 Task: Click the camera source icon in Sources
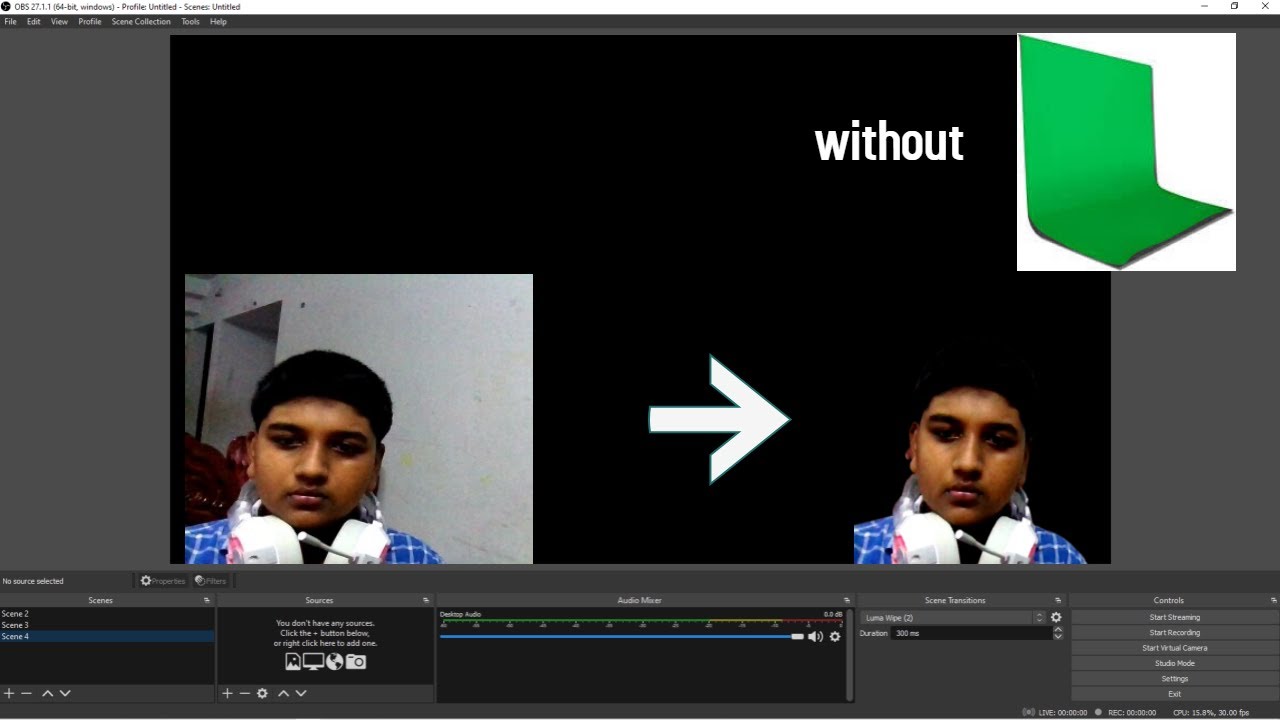click(356, 661)
